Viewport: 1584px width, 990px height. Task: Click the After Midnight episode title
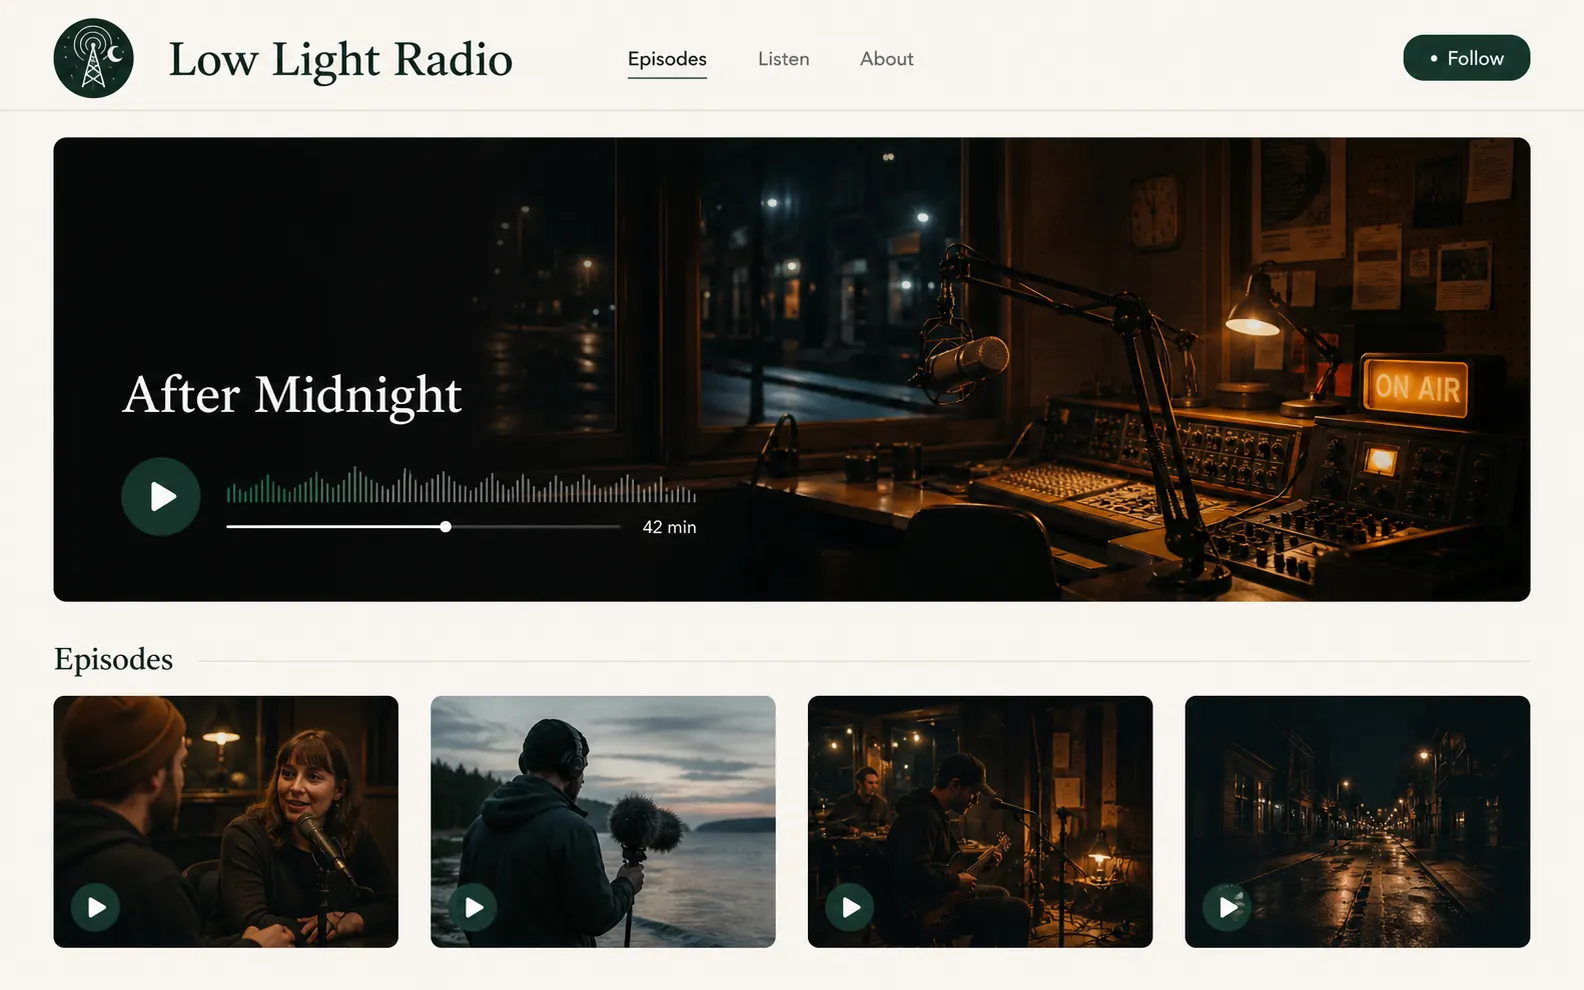pos(292,394)
